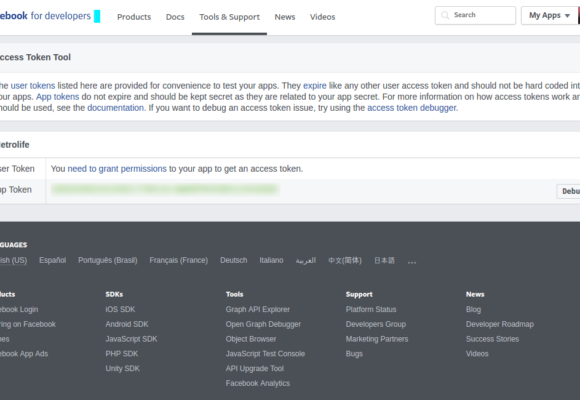Go to the News menu item
The image size is (580, 400).
285,17
